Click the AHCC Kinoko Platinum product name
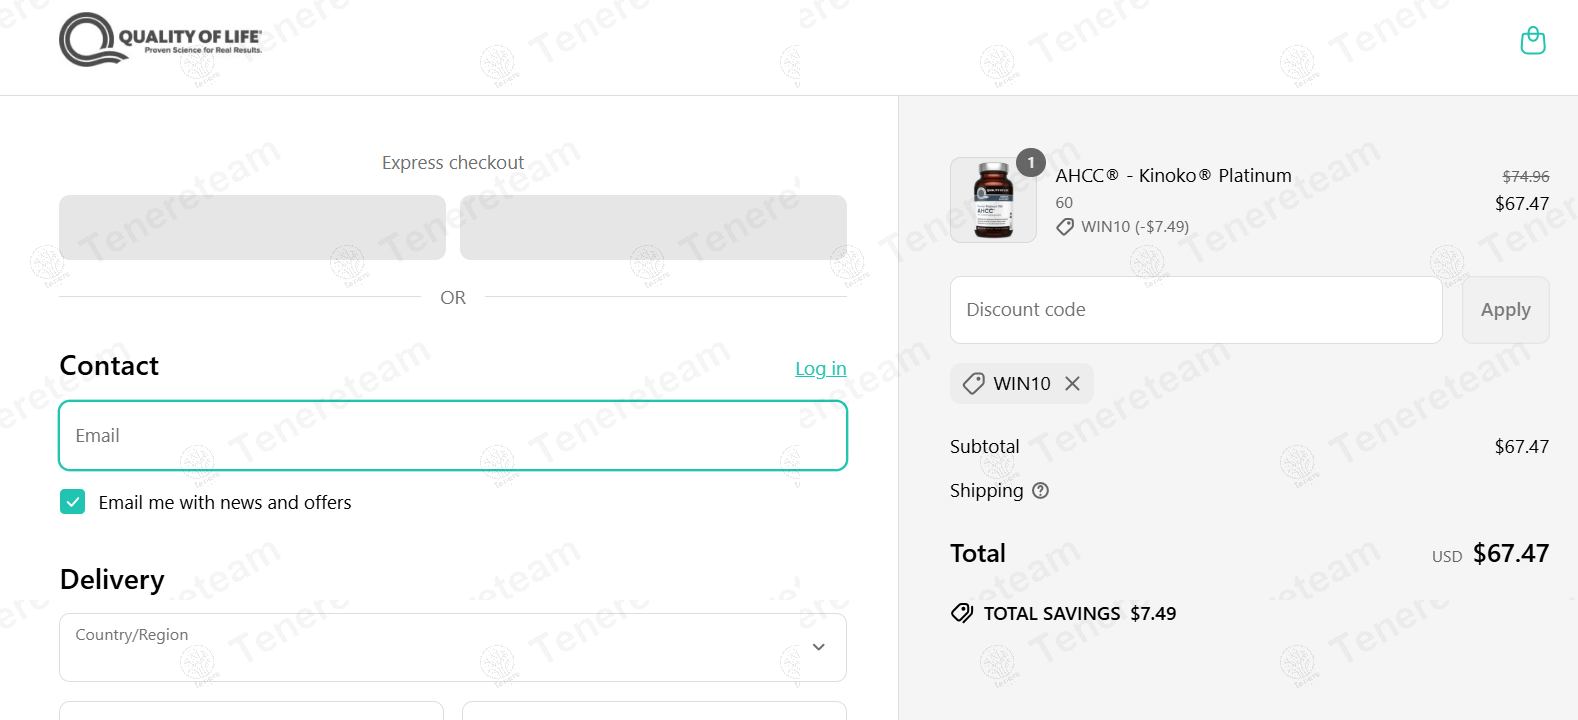 click(1173, 176)
